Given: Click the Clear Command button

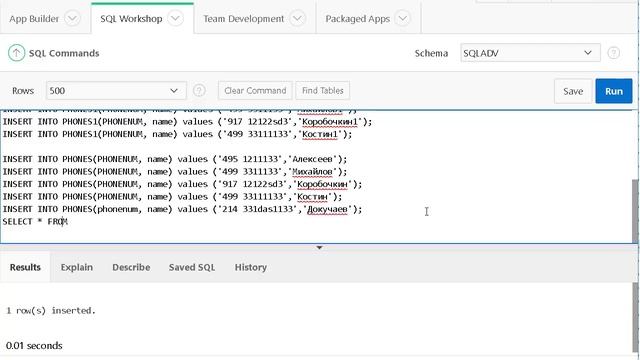Looking at the screenshot, I should click(255, 91).
